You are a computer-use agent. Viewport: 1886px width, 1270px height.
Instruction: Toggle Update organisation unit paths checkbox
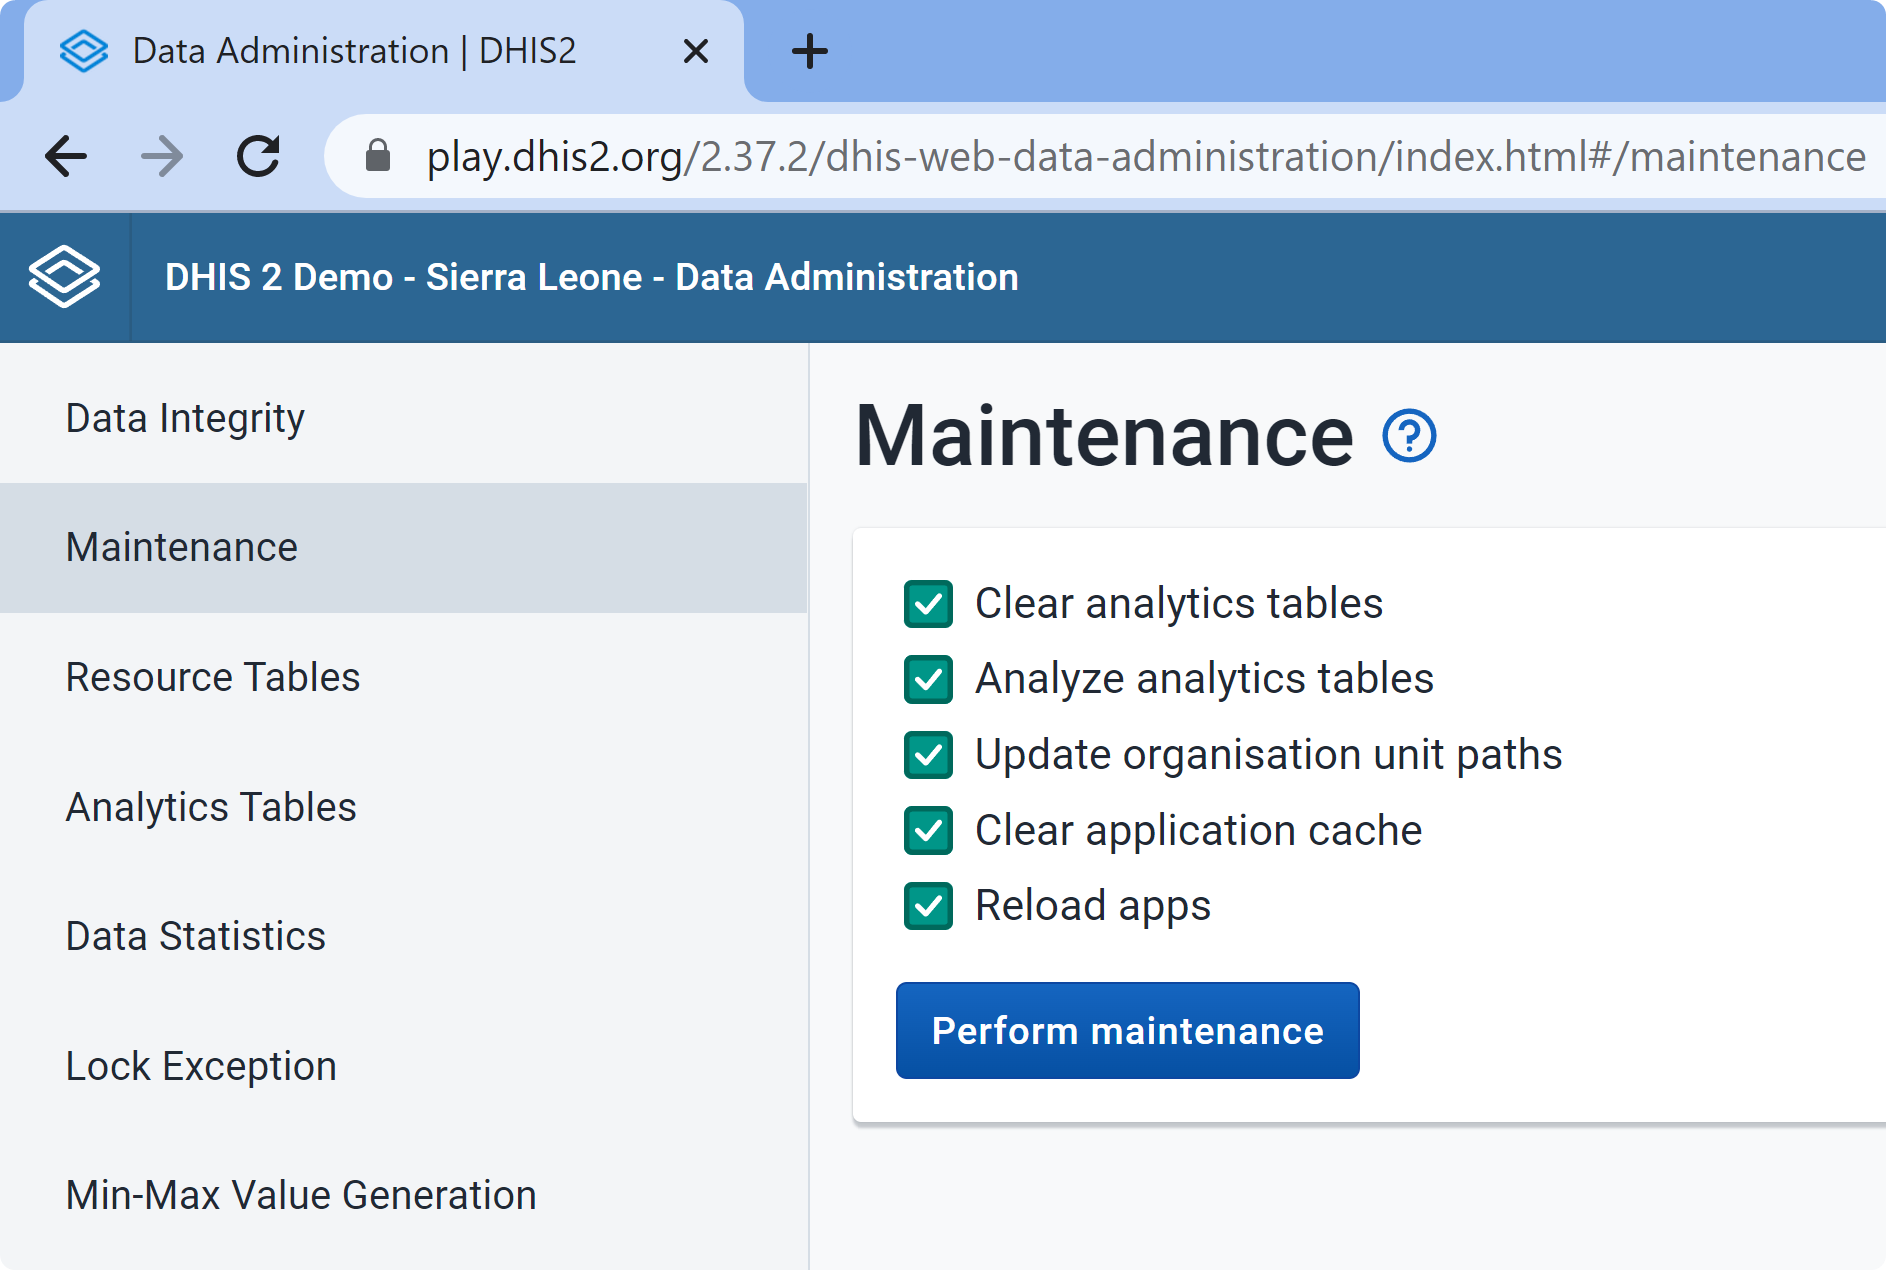(x=928, y=755)
